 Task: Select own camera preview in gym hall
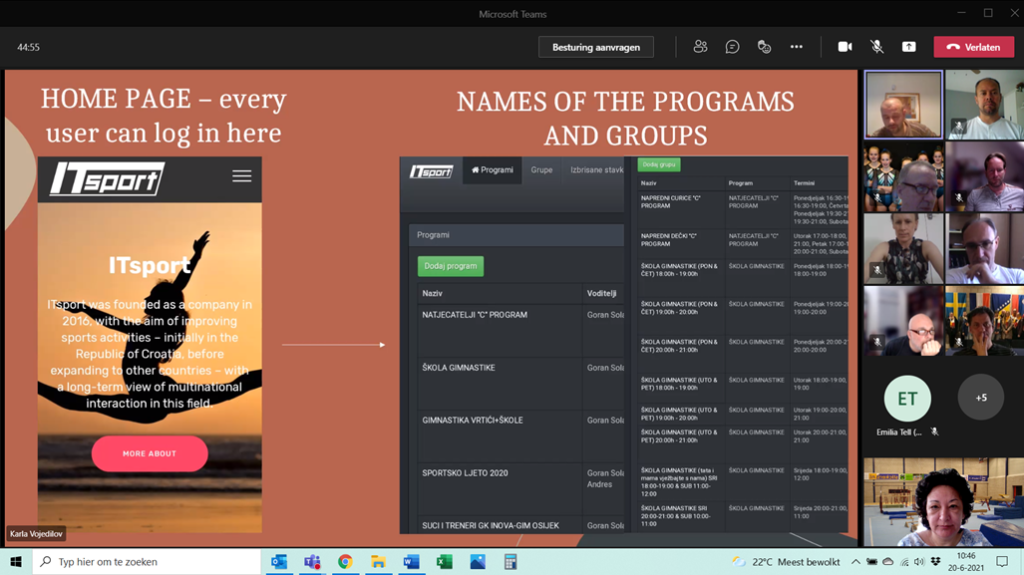944,502
